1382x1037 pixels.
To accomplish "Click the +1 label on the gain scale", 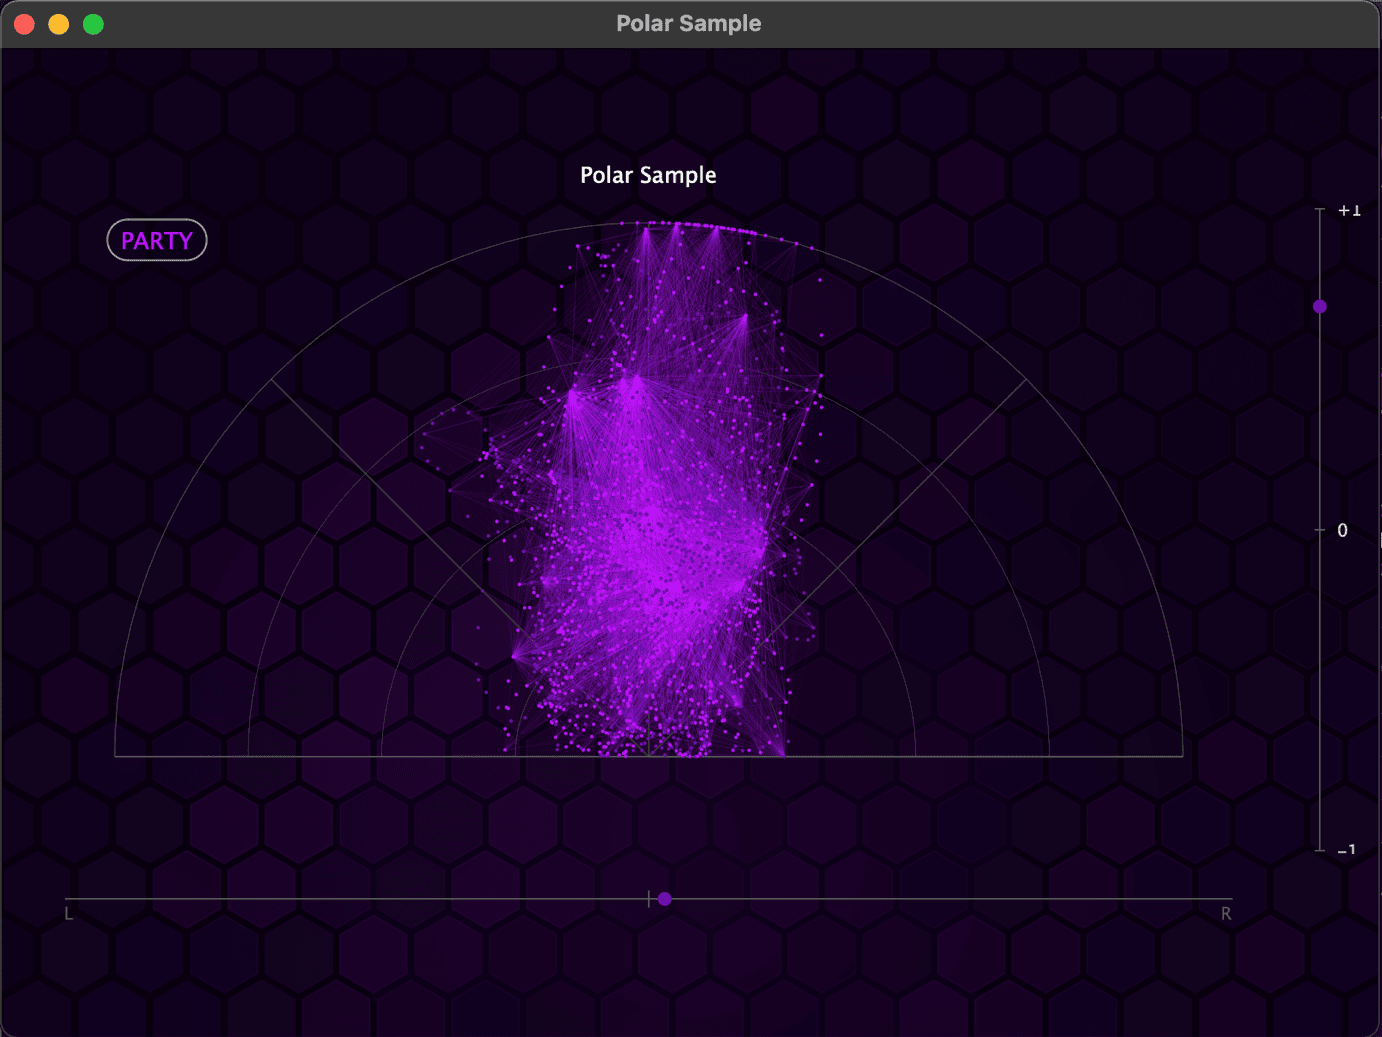I will [x=1348, y=210].
